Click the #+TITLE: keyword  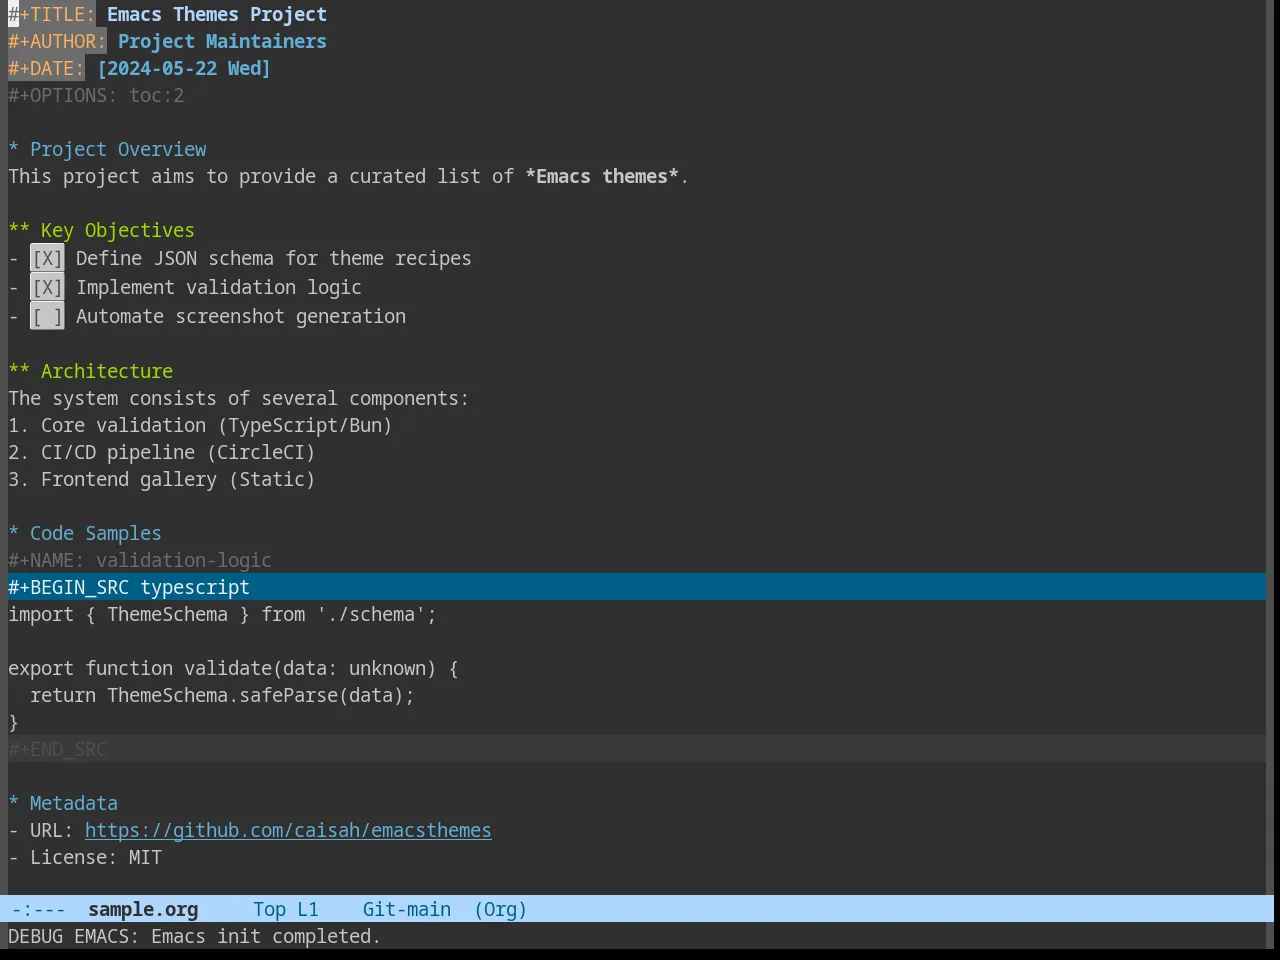tap(52, 14)
